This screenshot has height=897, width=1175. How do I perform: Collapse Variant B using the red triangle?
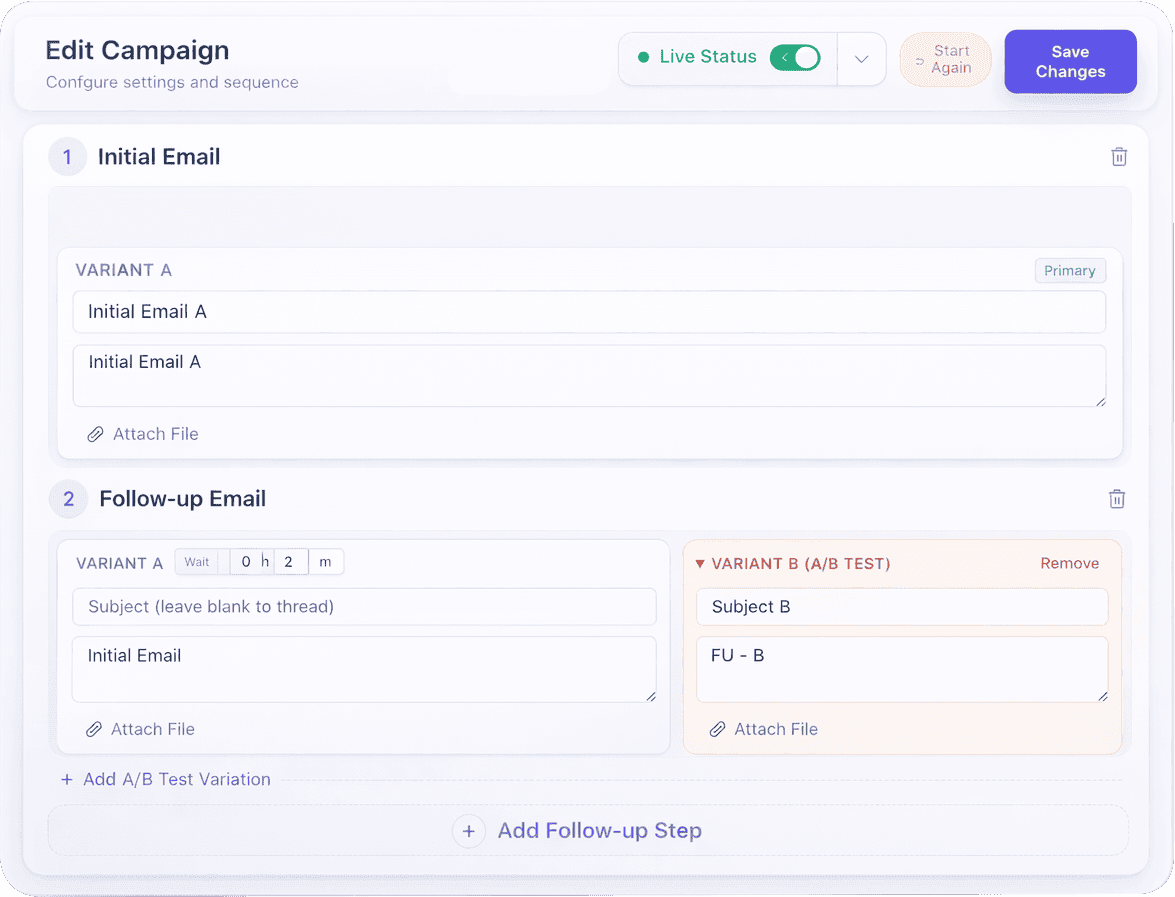click(x=700, y=563)
